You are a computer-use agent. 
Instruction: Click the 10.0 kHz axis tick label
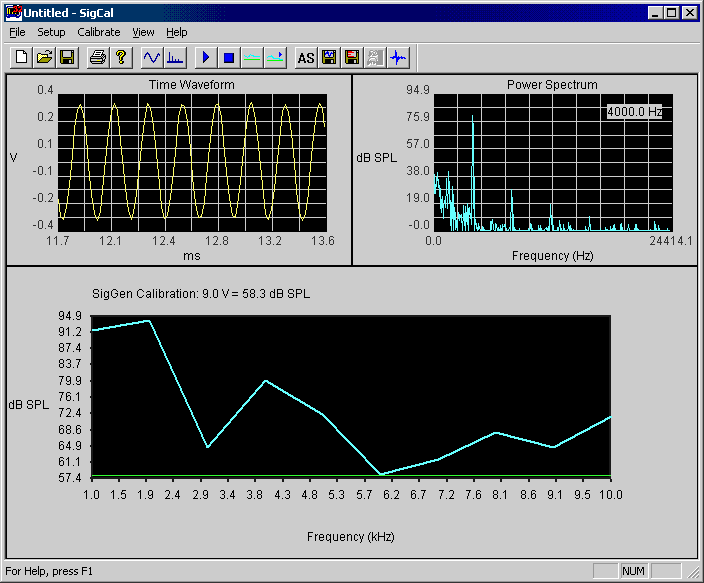(611, 495)
